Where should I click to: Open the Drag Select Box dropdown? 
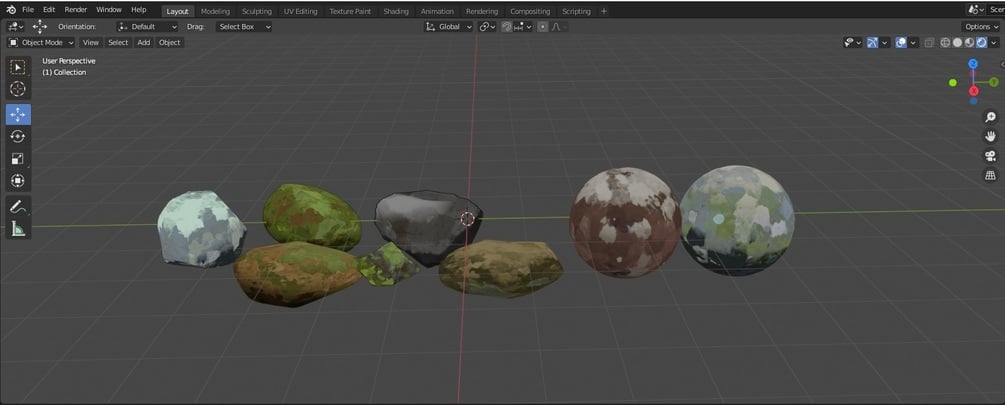[244, 27]
